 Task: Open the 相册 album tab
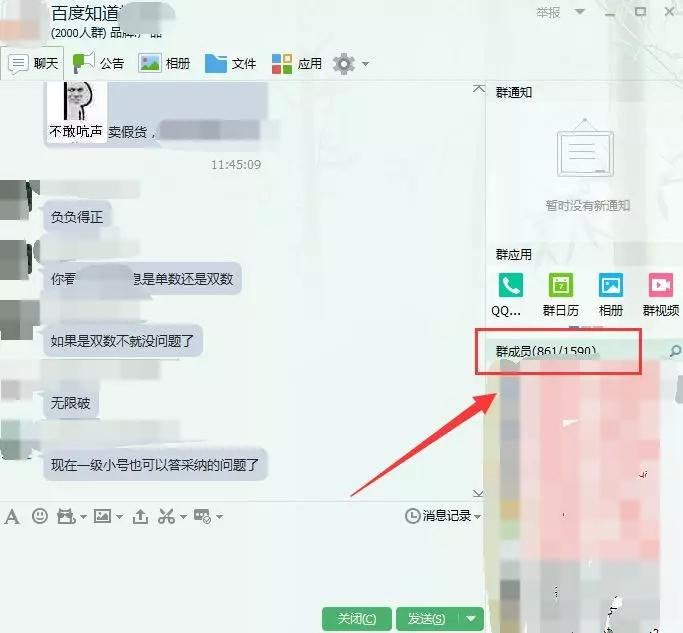coord(164,64)
